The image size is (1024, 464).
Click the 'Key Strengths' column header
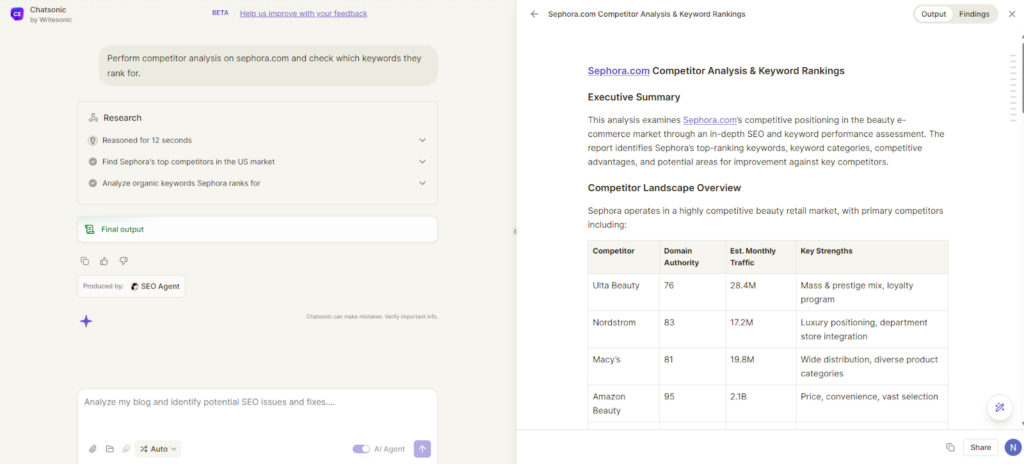872,257
